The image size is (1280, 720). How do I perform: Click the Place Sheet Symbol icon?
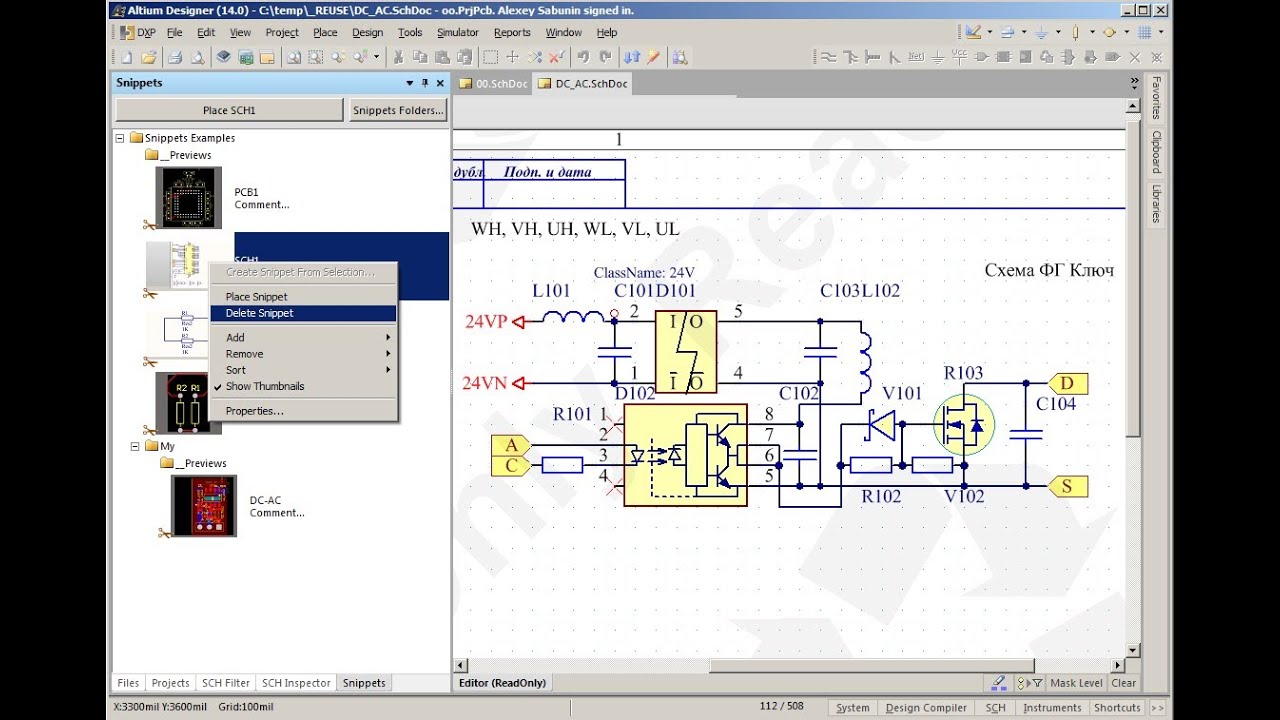tap(1004, 57)
